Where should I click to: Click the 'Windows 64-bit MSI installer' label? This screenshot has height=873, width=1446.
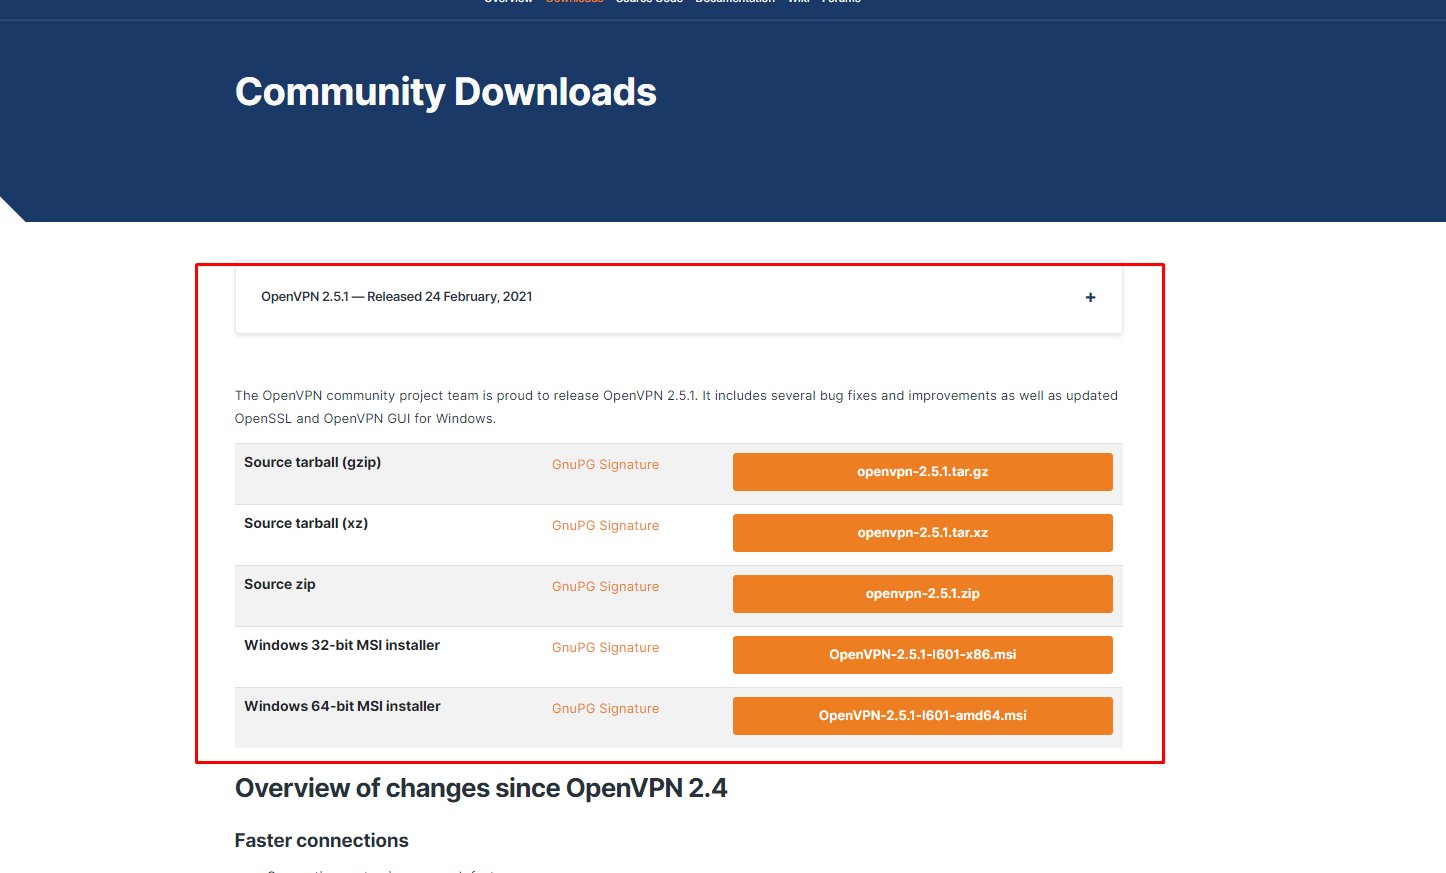[342, 706]
